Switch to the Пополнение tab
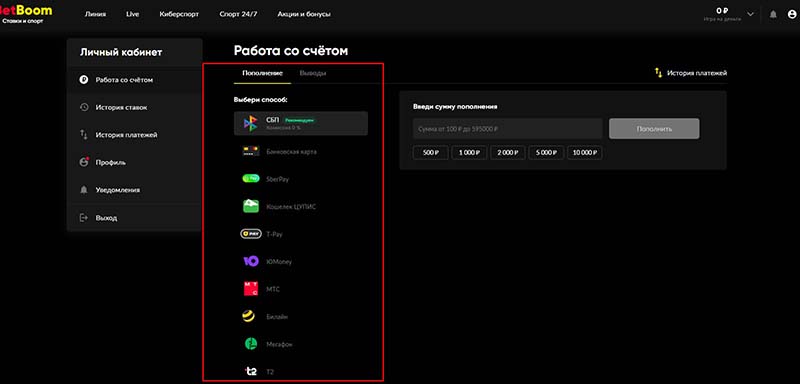The image size is (800, 384). pyautogui.click(x=262, y=73)
